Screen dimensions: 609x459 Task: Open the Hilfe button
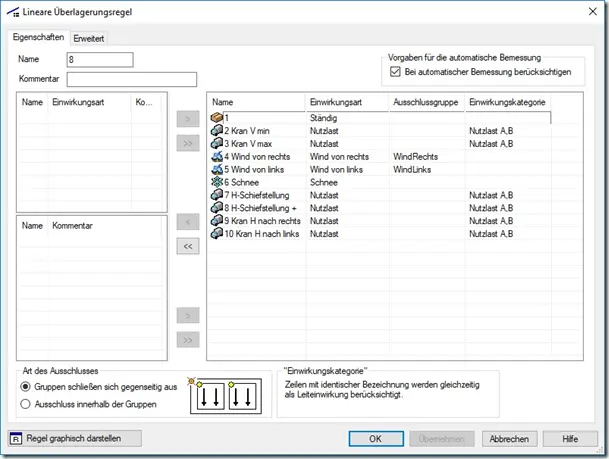[570, 439]
